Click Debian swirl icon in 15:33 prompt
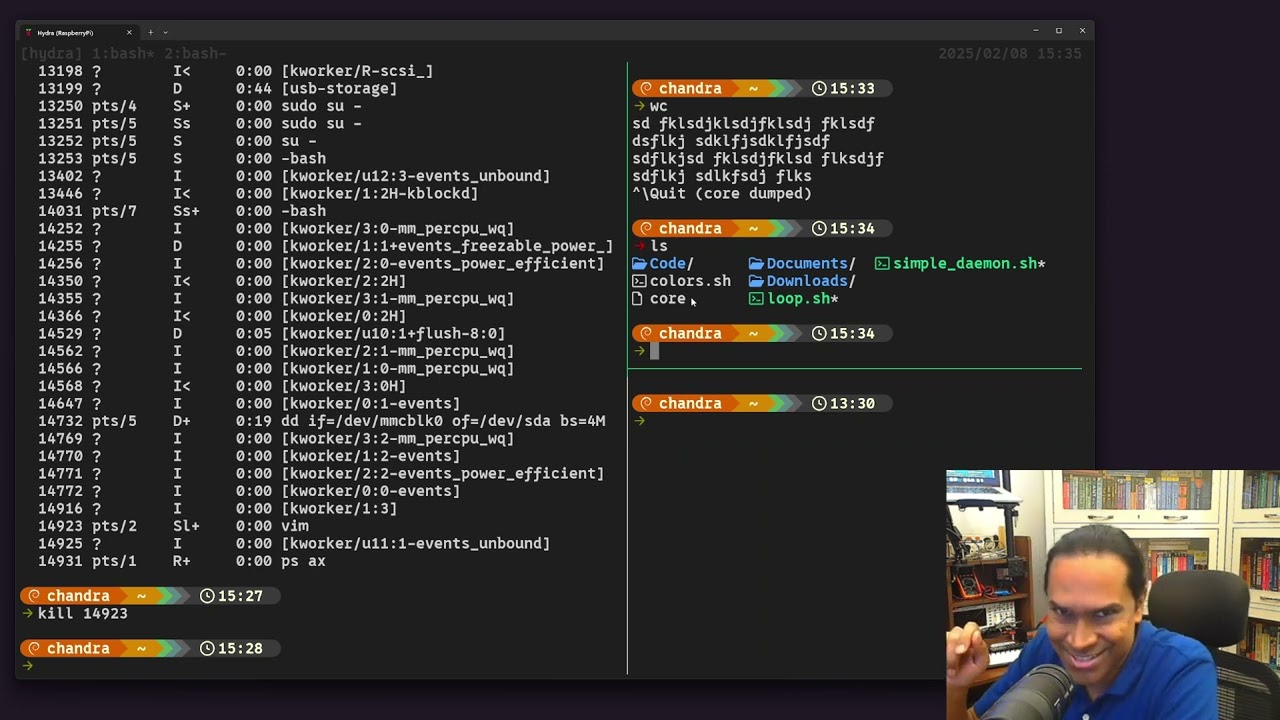 pos(647,88)
